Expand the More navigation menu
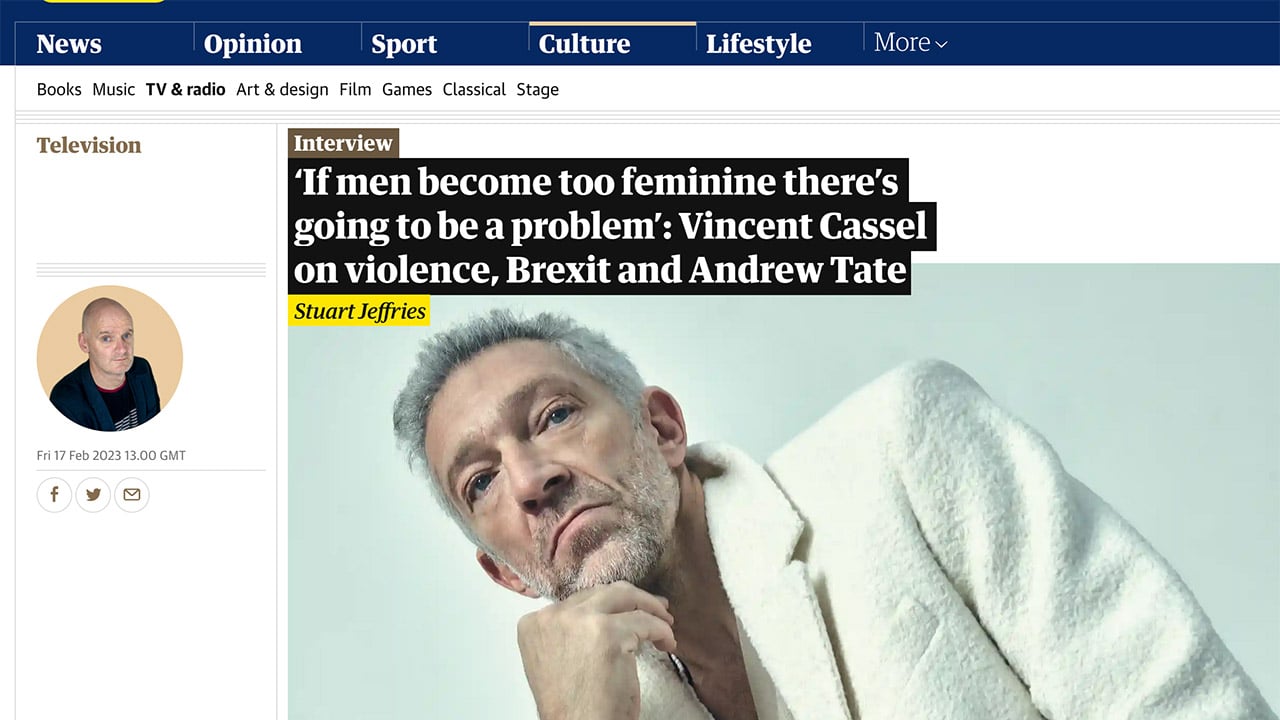Image resolution: width=1280 pixels, height=720 pixels. [910, 43]
